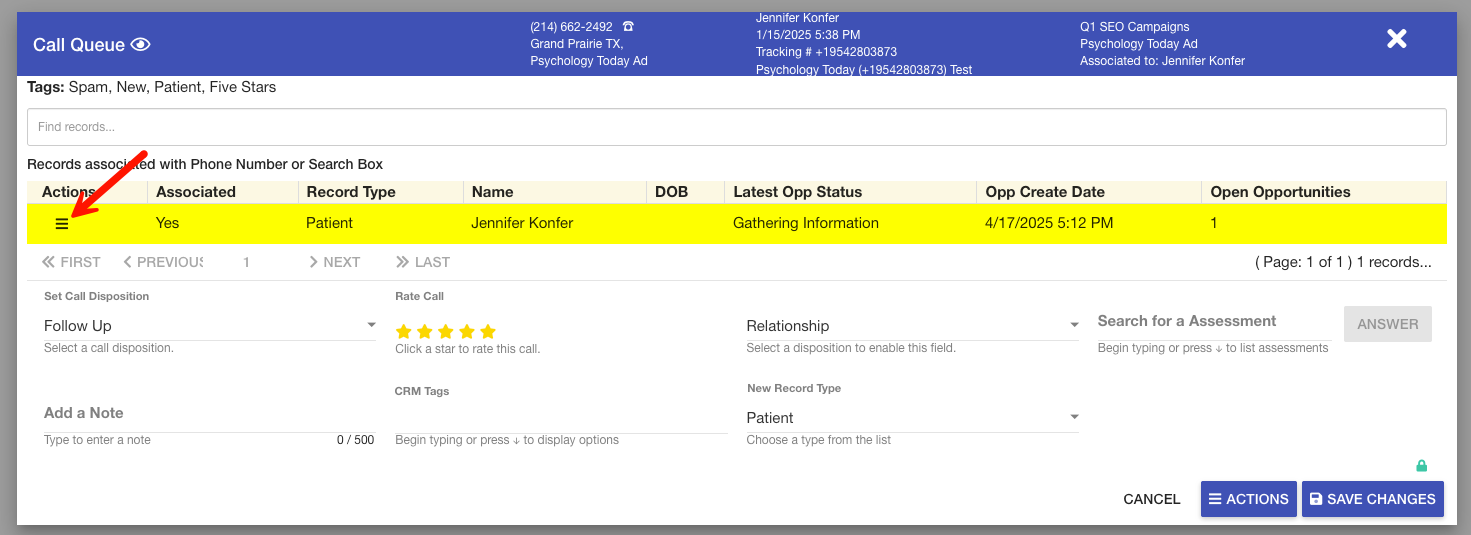1471x535 pixels.
Task: Click the green lock icon
Action: [x=1421, y=466]
